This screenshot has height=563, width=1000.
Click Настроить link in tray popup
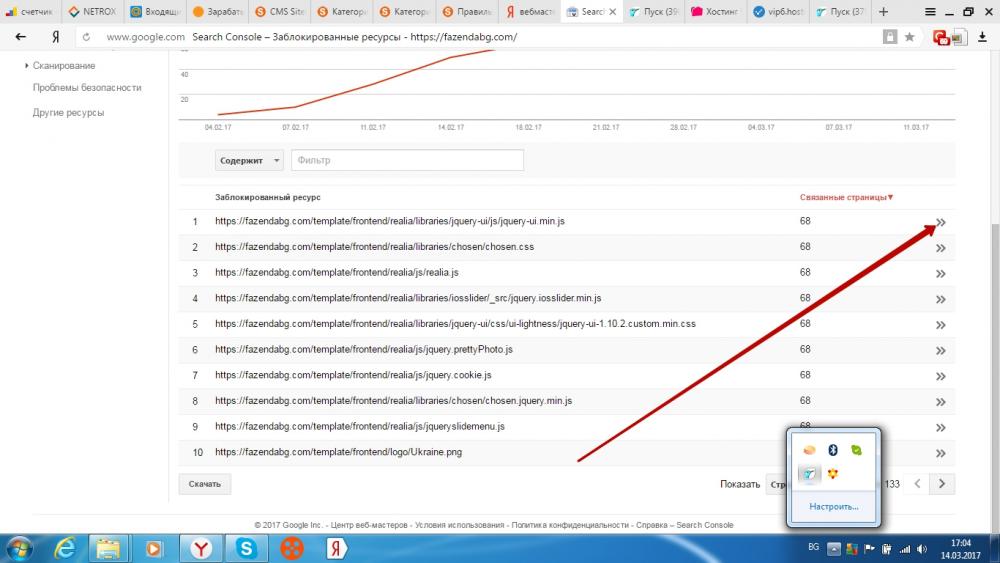click(x=834, y=507)
